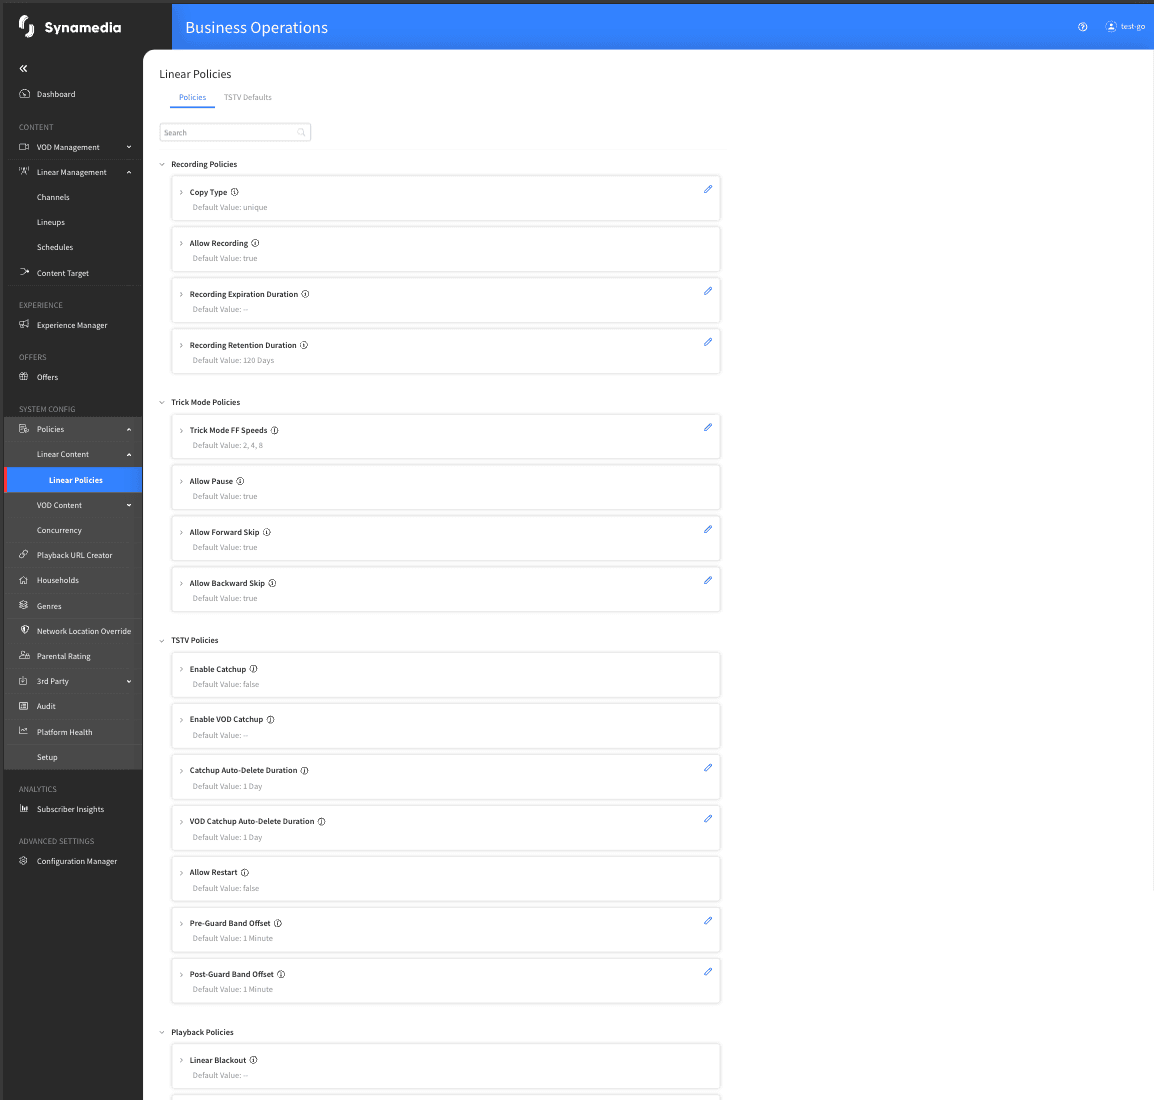Screen dimensions: 1154x1100
Task: Open Playback URL Creator
Action: (74, 556)
